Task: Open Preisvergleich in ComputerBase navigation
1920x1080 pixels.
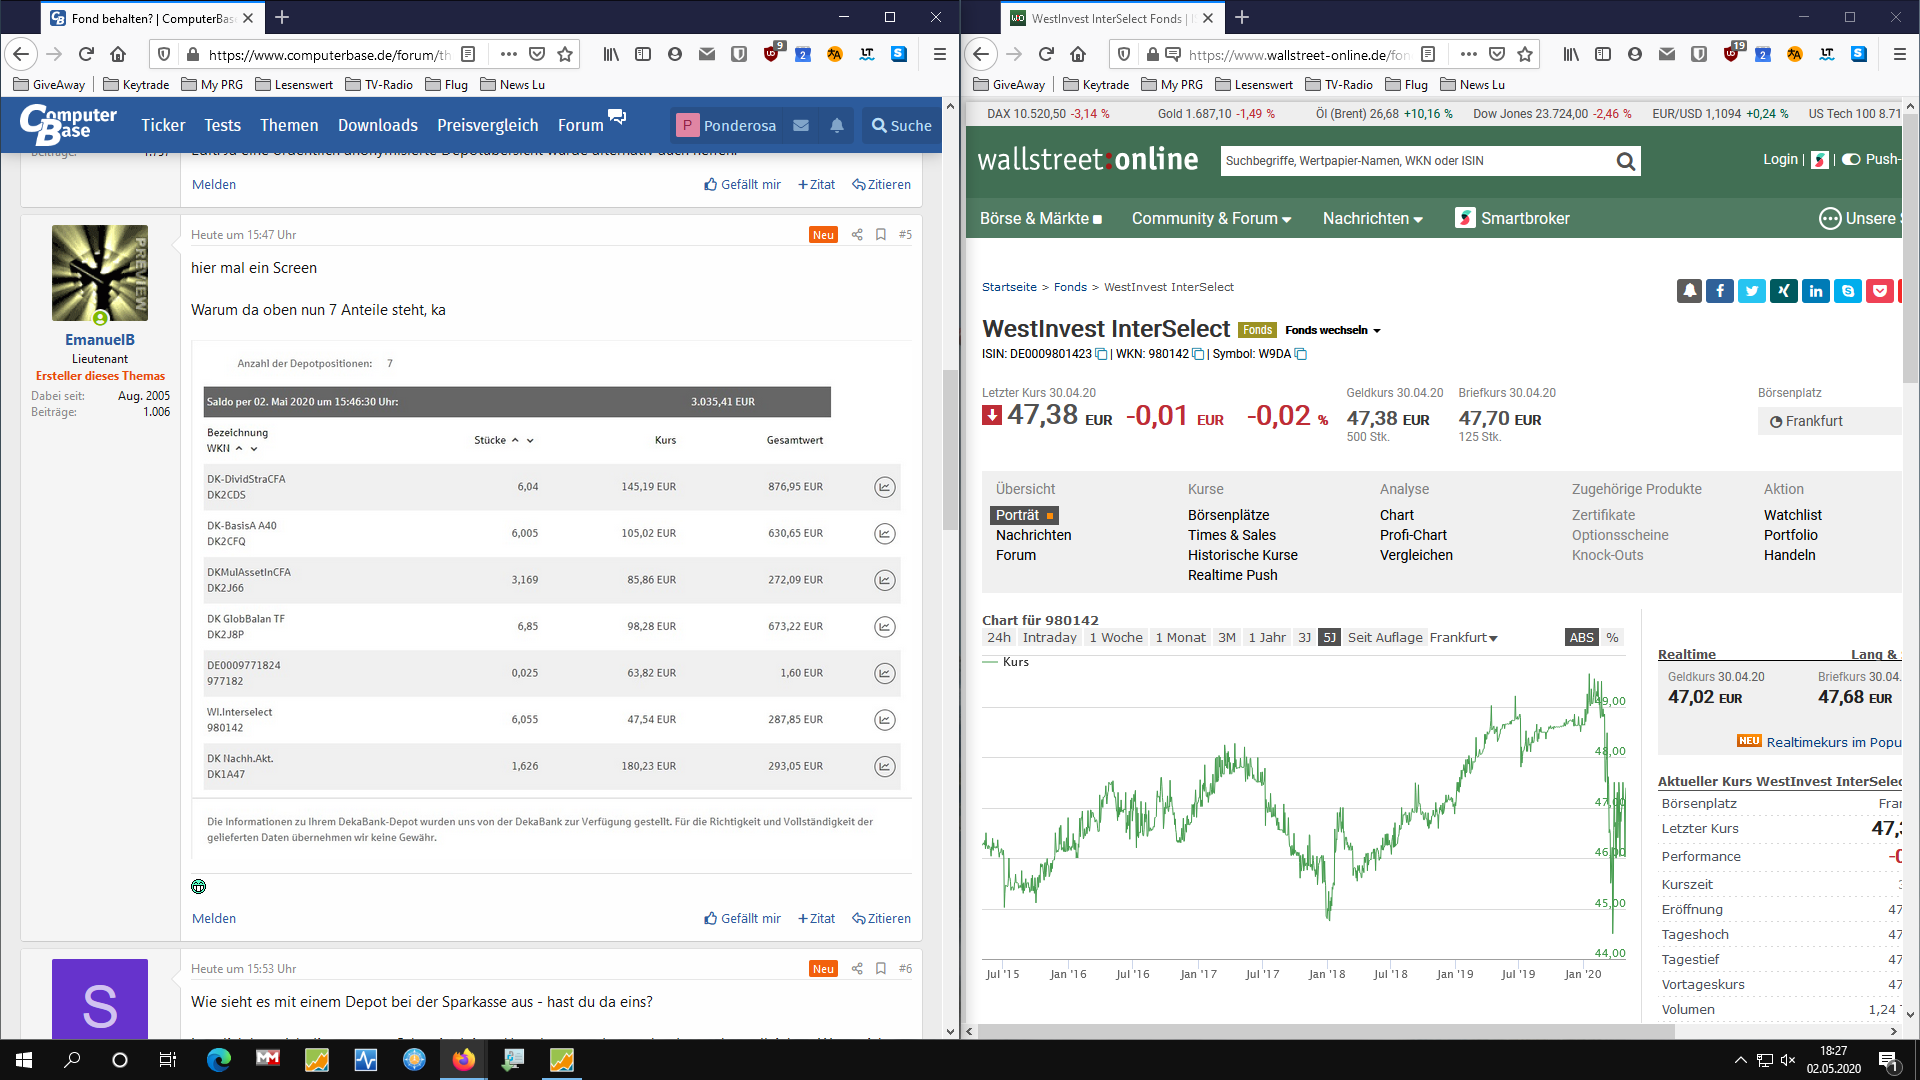Action: 487,126
